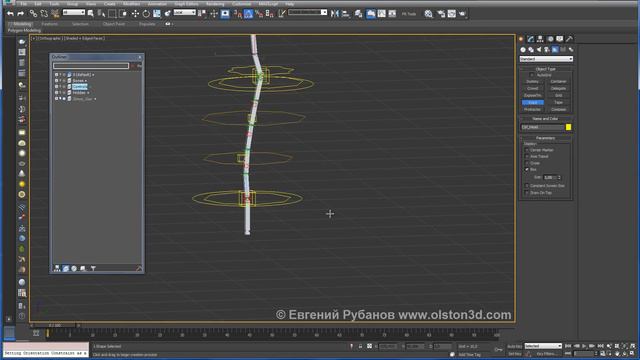
Task: Click the Tape helper button
Action: click(x=558, y=102)
